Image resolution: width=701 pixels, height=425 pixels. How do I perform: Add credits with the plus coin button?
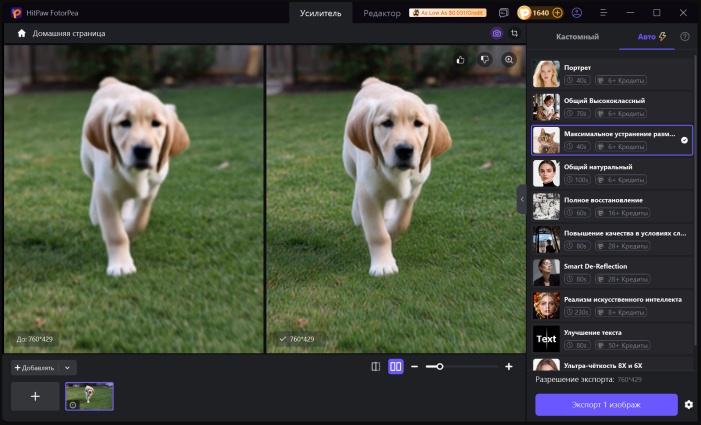point(557,13)
